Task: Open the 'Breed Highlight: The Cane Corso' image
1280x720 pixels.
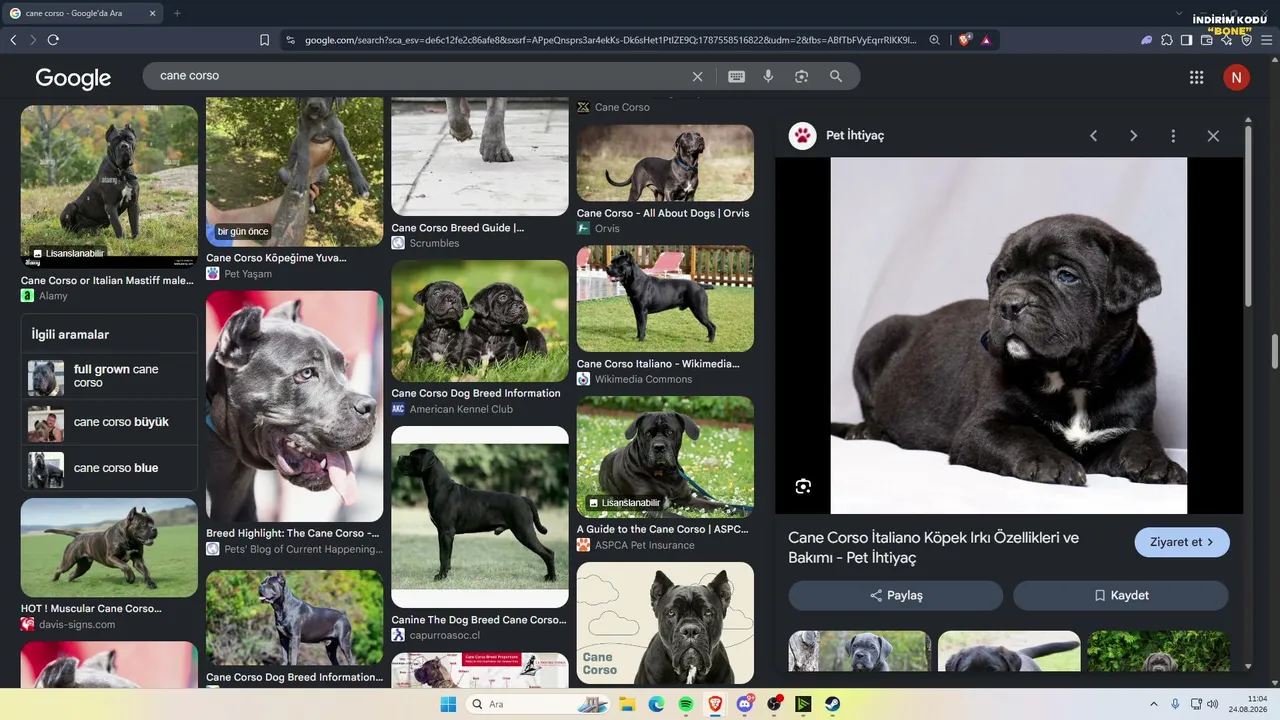Action: [x=294, y=406]
